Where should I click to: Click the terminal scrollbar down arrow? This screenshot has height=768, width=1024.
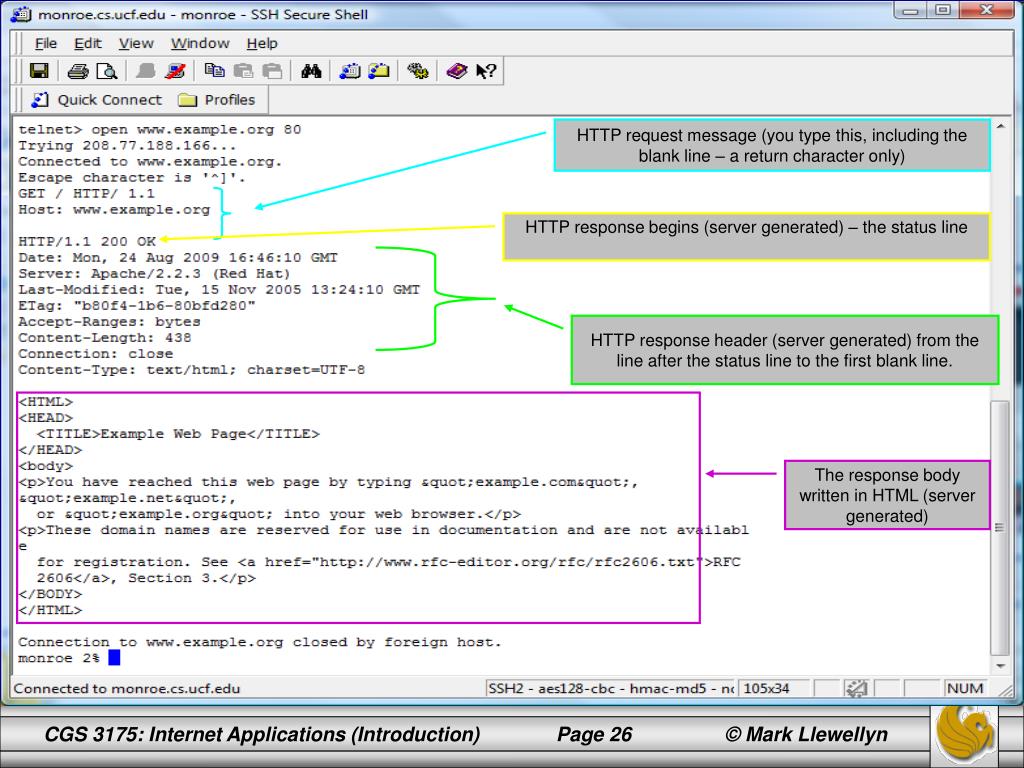[x=1000, y=666]
